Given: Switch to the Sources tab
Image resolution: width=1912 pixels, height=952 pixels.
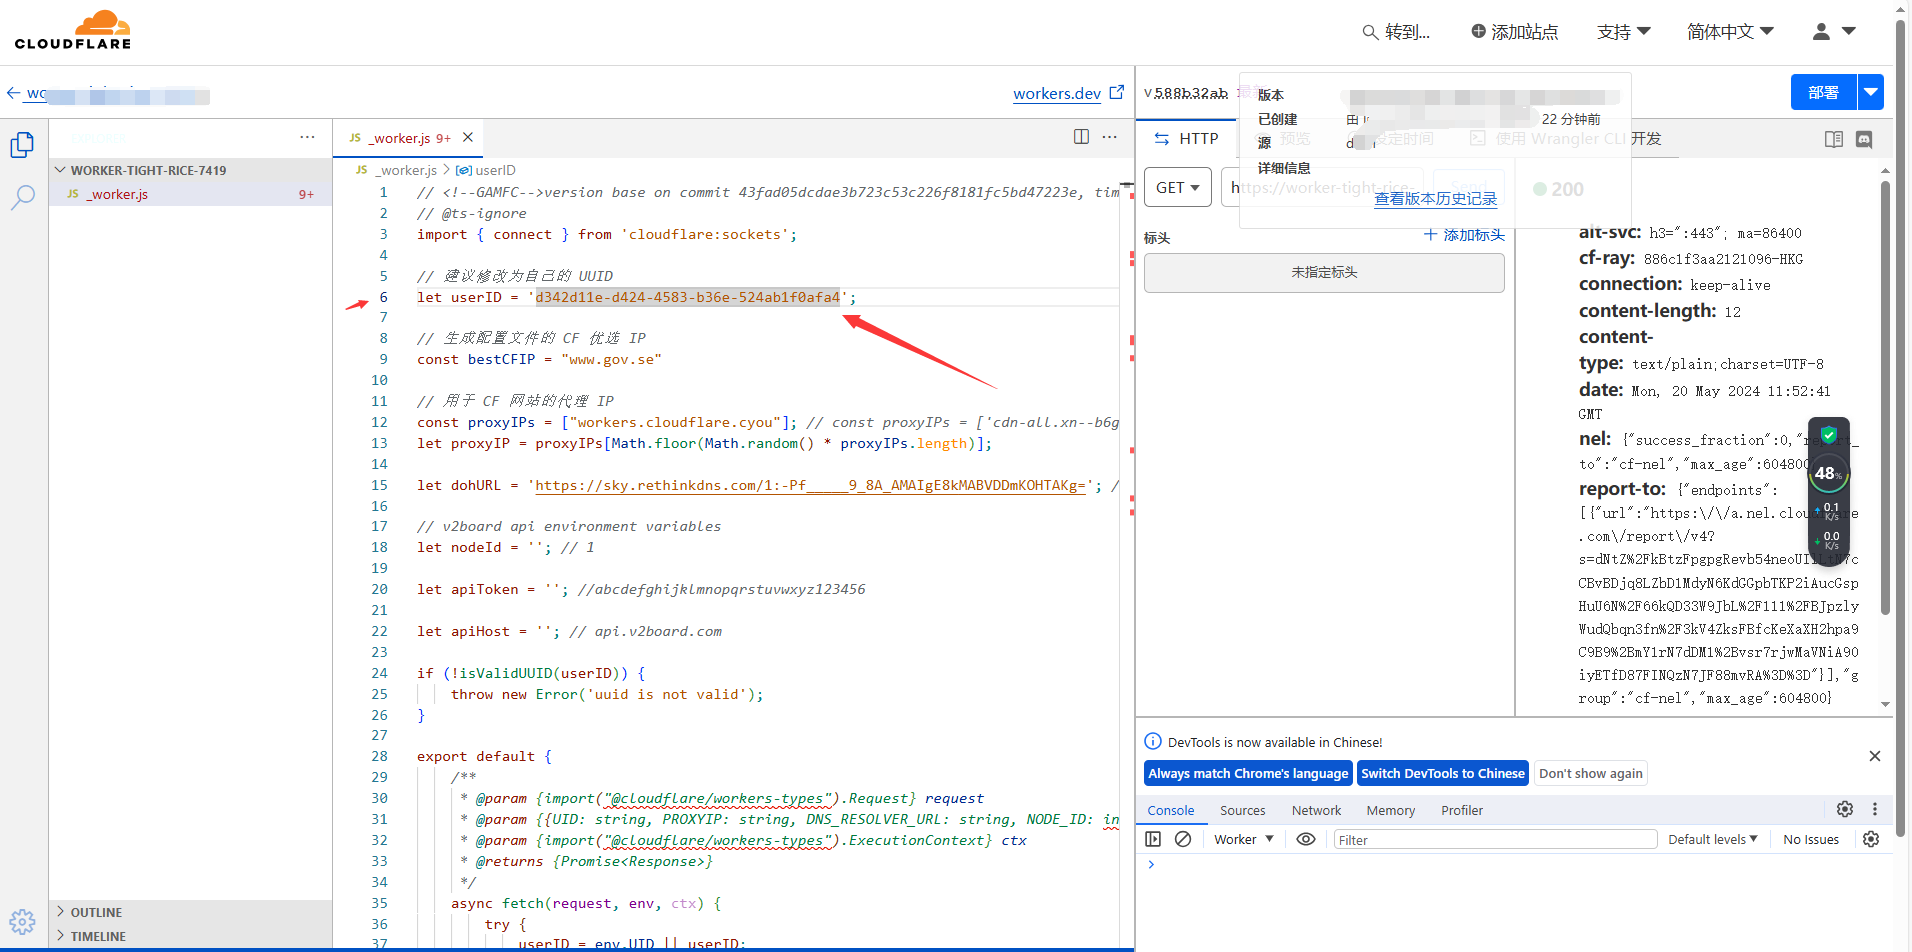Looking at the screenshot, I should [x=1242, y=810].
